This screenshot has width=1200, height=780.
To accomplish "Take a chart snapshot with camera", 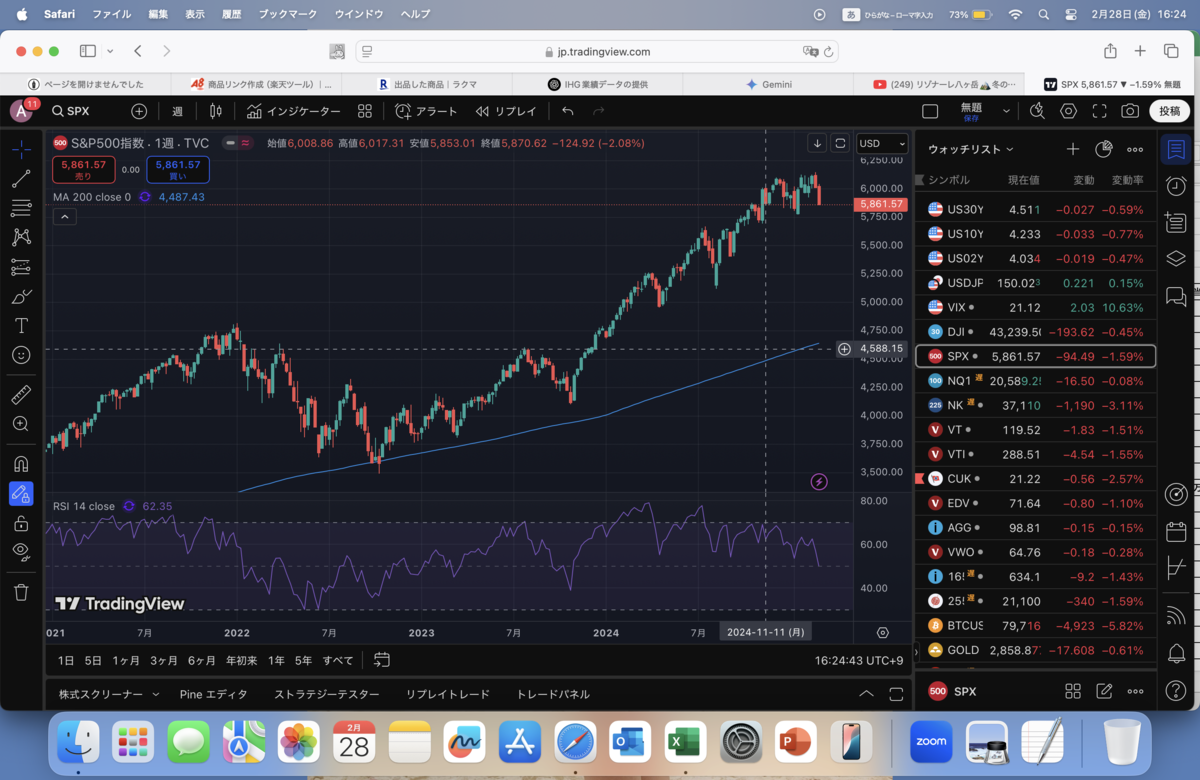I will tap(1130, 111).
